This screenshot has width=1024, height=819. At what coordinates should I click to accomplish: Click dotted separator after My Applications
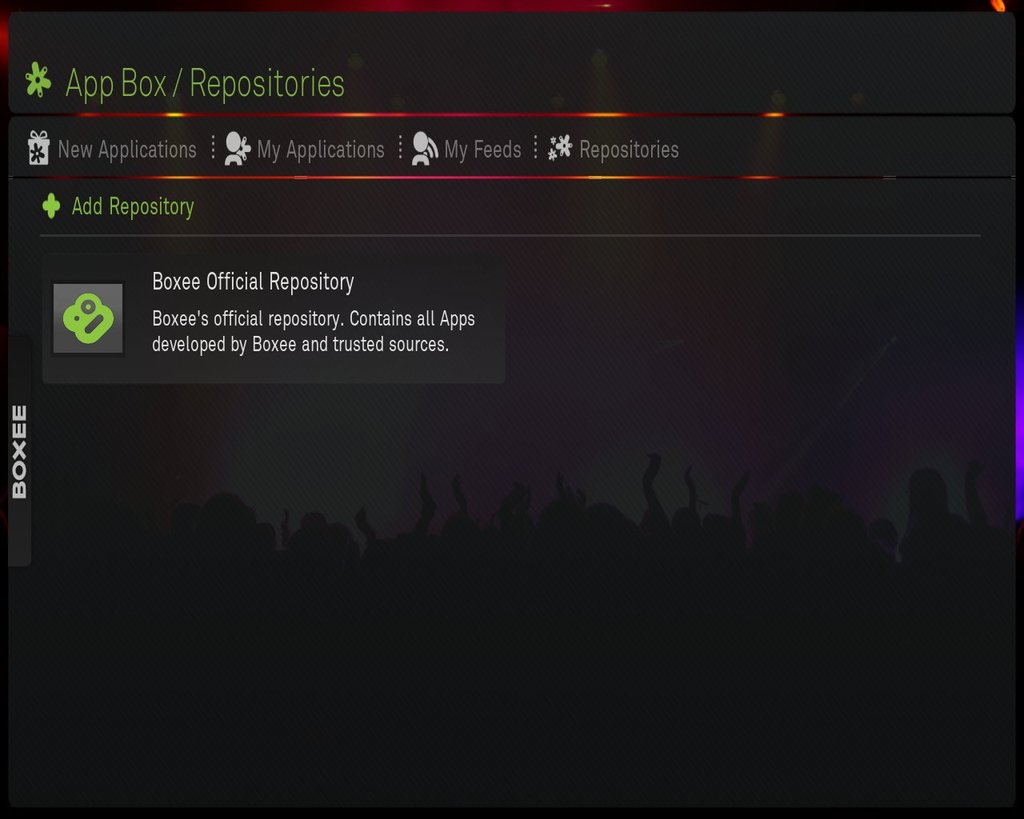pyautogui.click(x=400, y=148)
